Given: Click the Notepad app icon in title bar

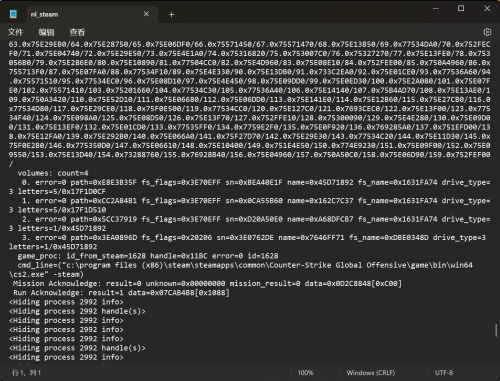Looking at the screenshot, I should (13, 14).
